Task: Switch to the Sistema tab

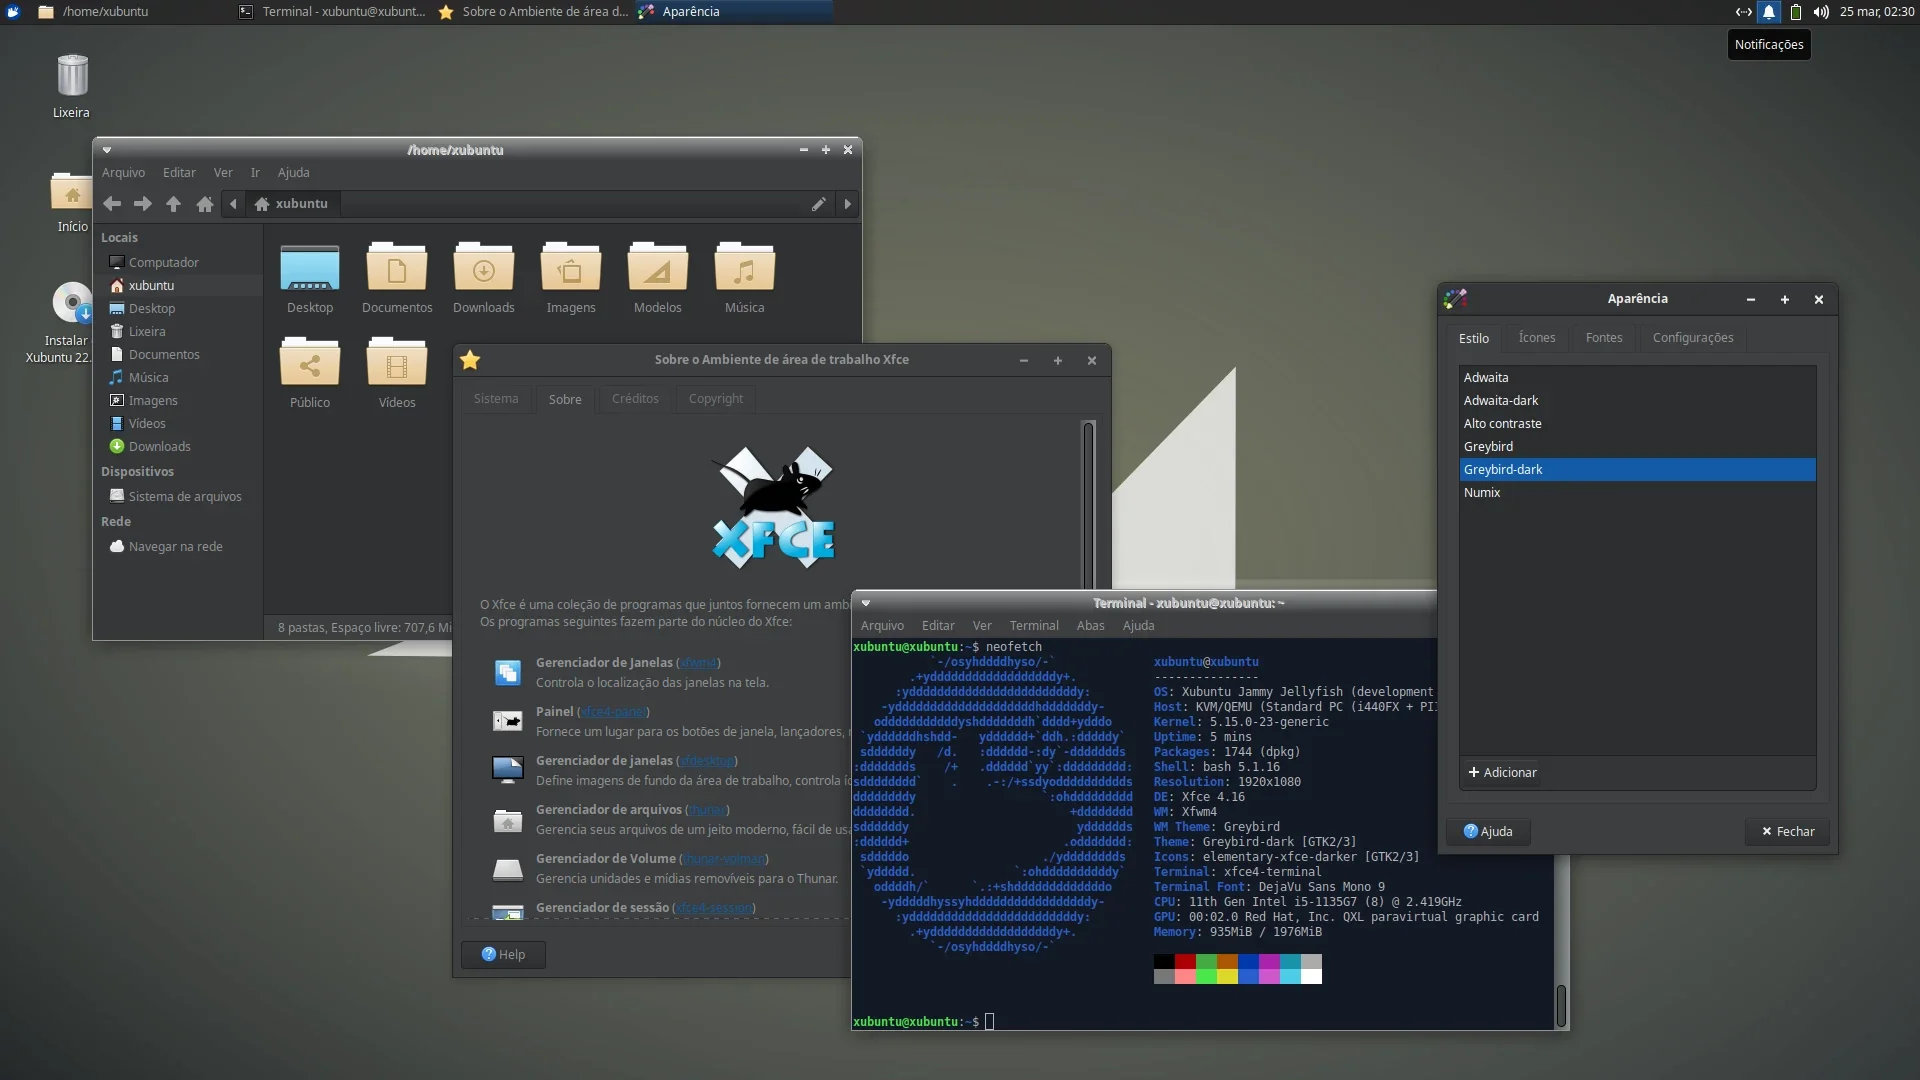Action: (x=496, y=399)
